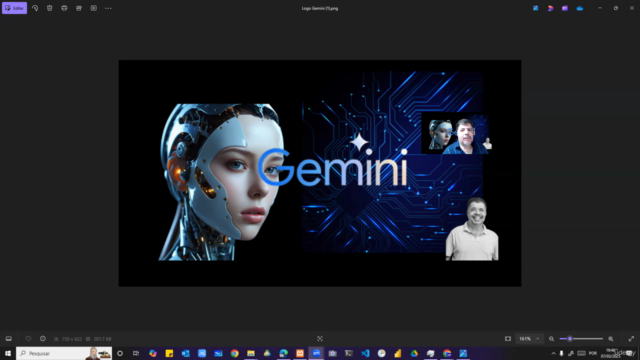The width and height of the screenshot is (640, 360).
Task: Open Microsoft Edge from the taskbar
Action: [283, 353]
